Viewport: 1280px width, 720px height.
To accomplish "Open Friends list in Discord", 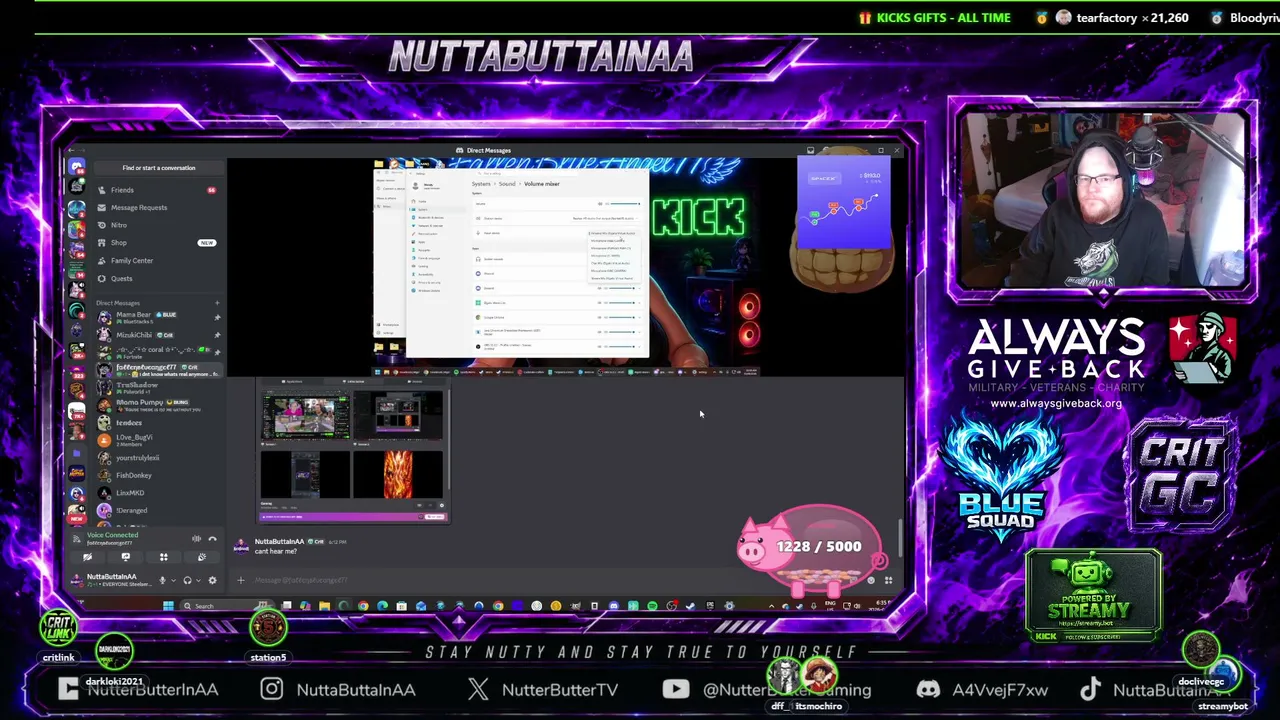I will point(158,190).
